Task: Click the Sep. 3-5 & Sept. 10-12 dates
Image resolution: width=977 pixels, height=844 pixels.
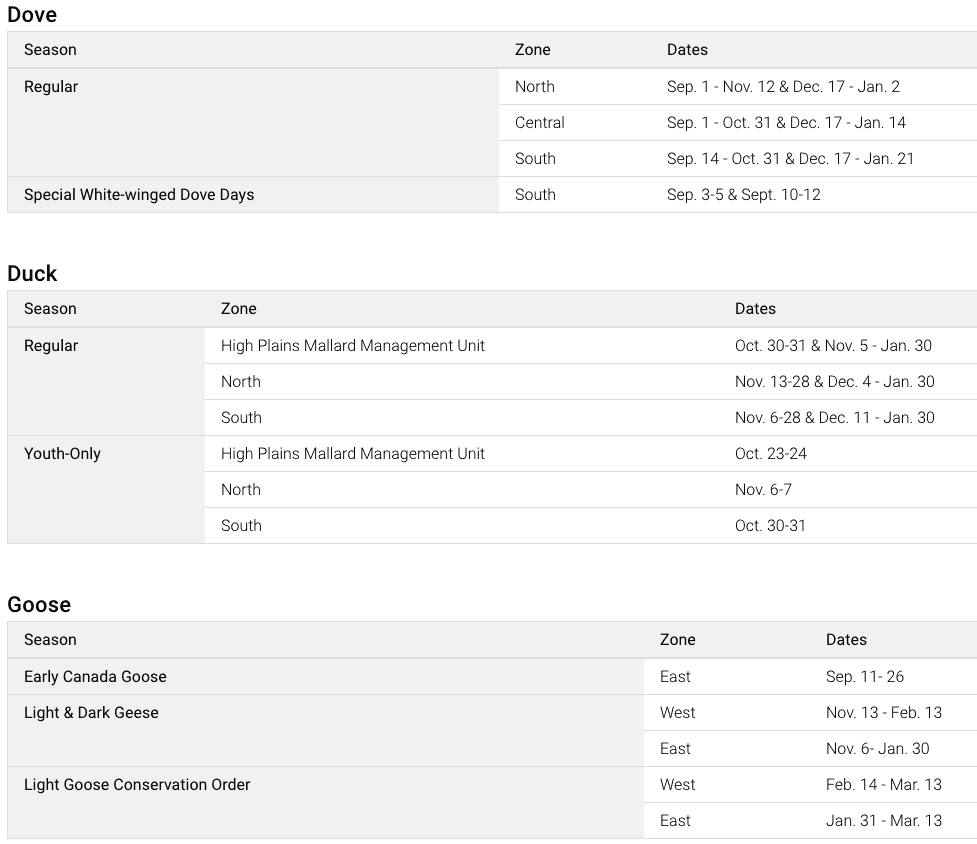Action: coord(743,195)
